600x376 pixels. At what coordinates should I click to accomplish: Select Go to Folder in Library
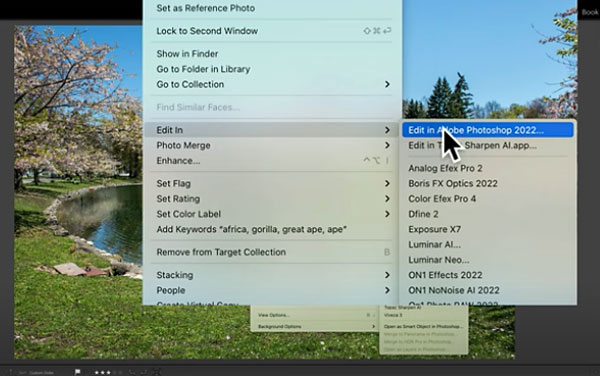[x=272, y=69]
